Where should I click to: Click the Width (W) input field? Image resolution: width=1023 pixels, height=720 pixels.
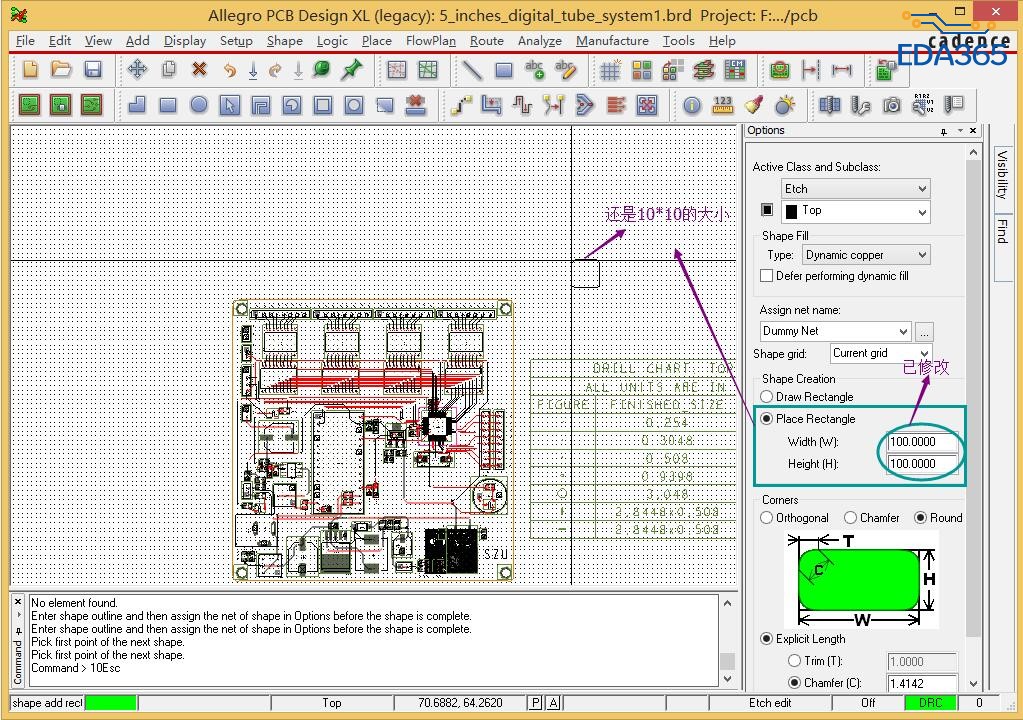[x=922, y=442]
